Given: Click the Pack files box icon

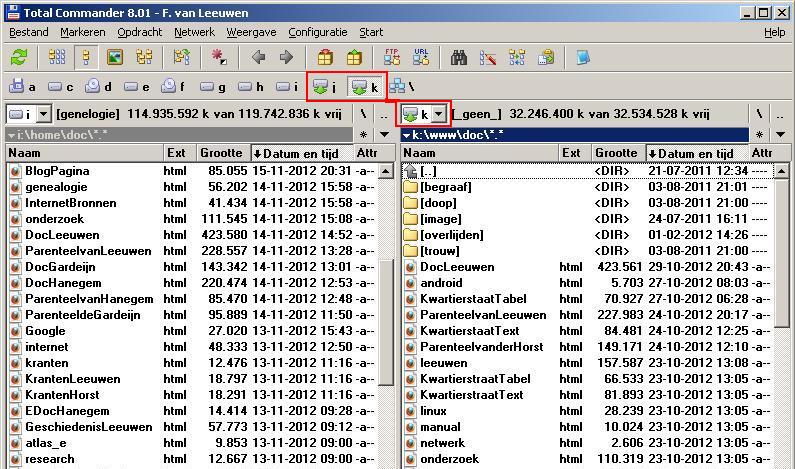Looking at the screenshot, I should 325,57.
